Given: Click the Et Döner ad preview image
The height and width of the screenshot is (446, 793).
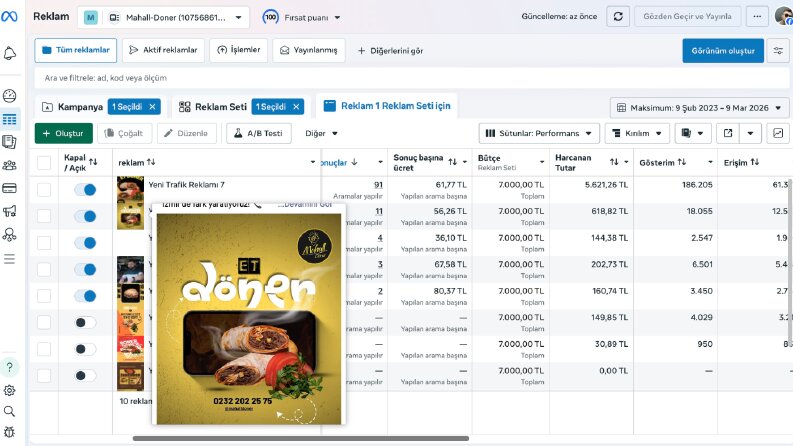Looking at the screenshot, I should tap(248, 319).
